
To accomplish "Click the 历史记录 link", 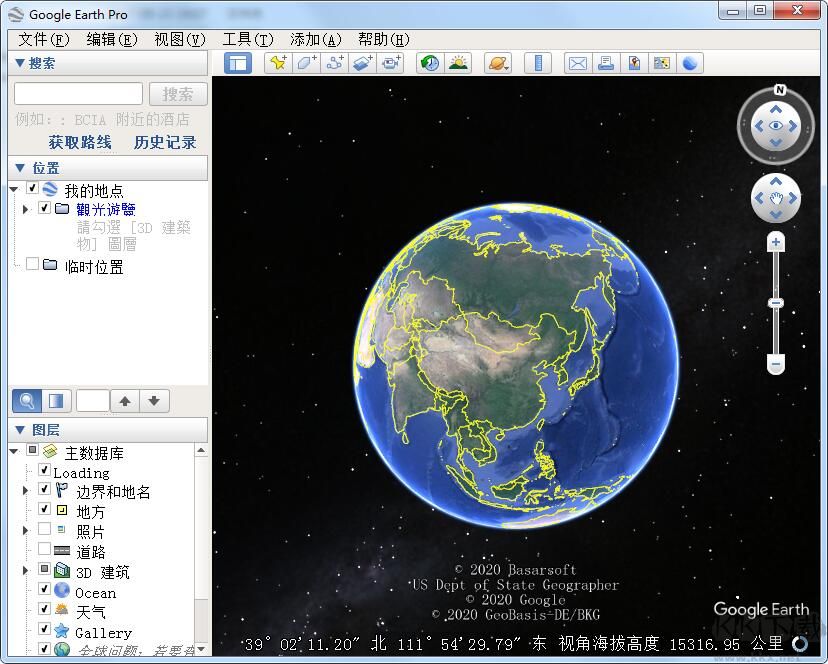I will (x=164, y=142).
